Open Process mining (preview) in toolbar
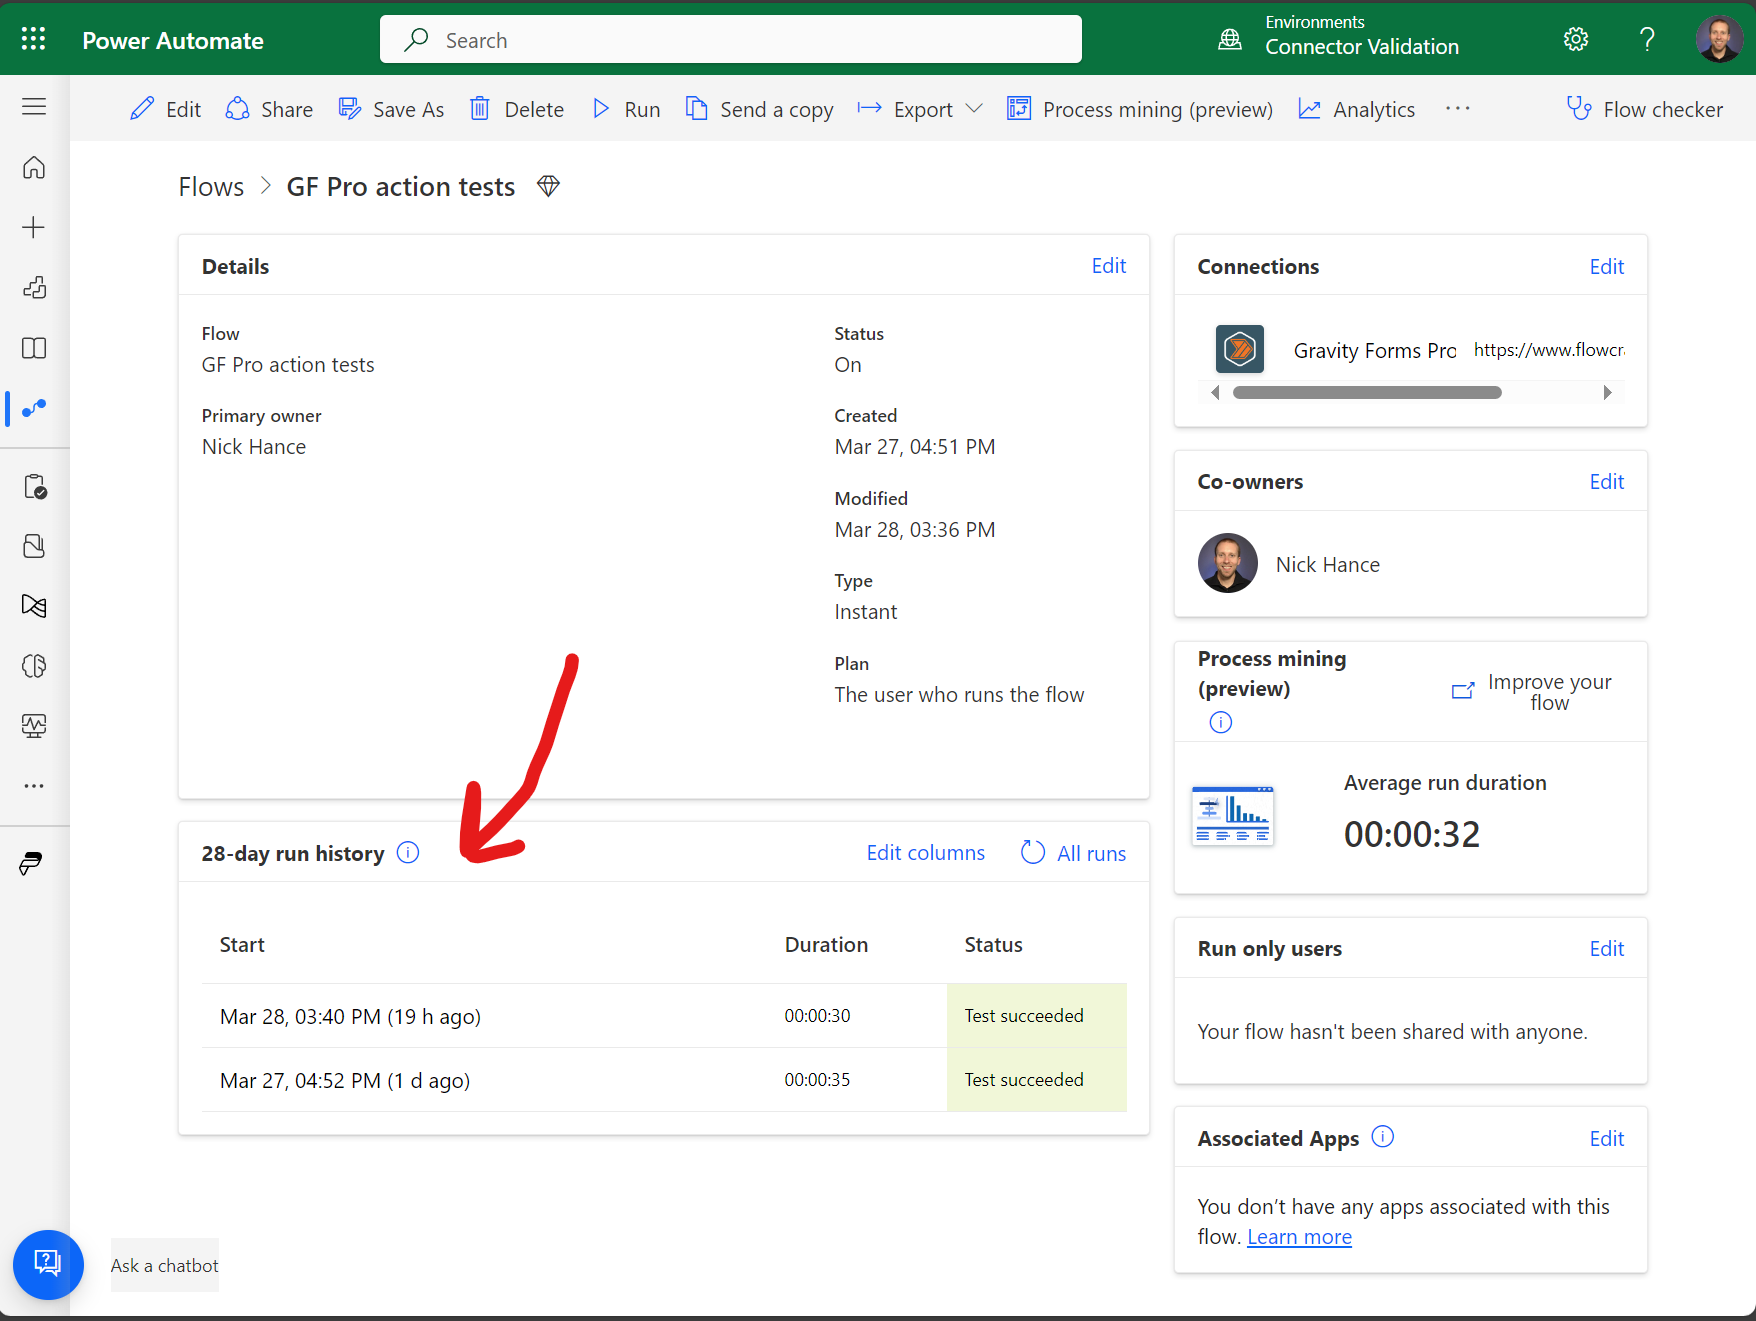The width and height of the screenshot is (1756, 1321). pyautogui.click(x=1140, y=109)
